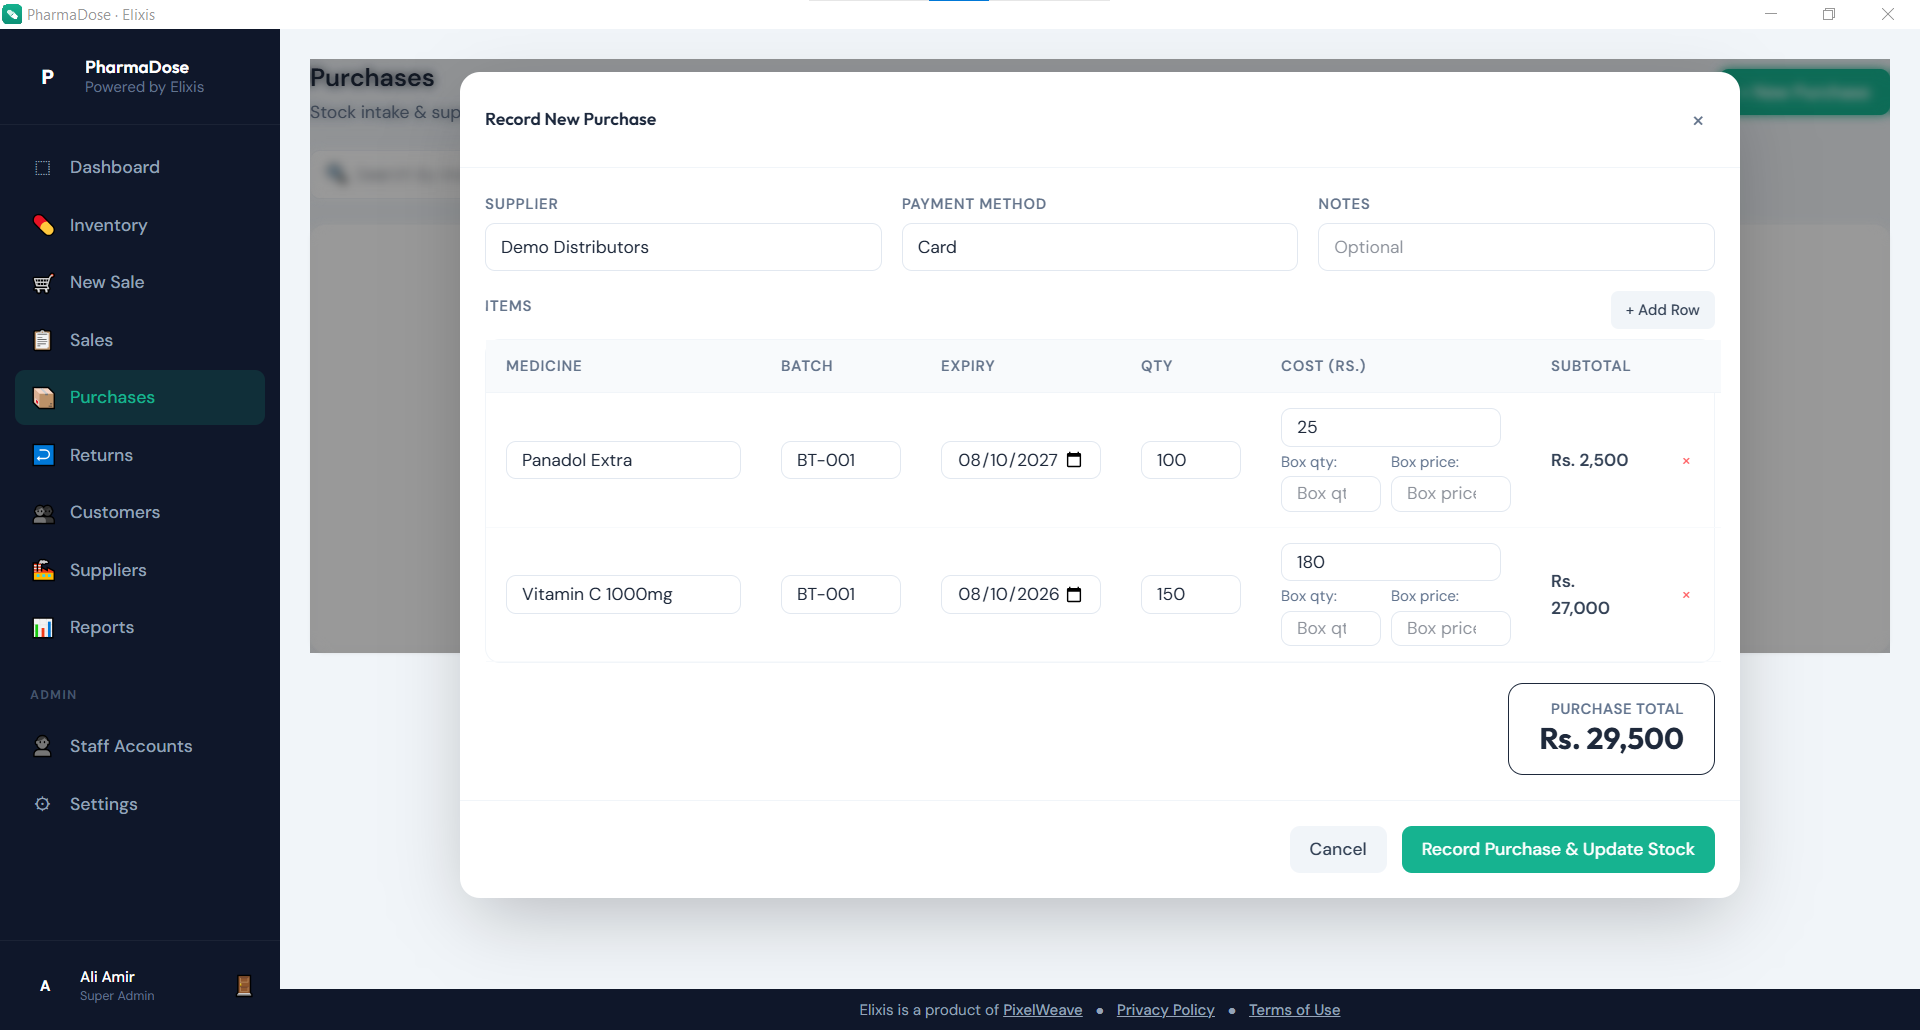The height and width of the screenshot is (1030, 1920).
Task: Click the Reports chart icon
Action: pos(43,627)
